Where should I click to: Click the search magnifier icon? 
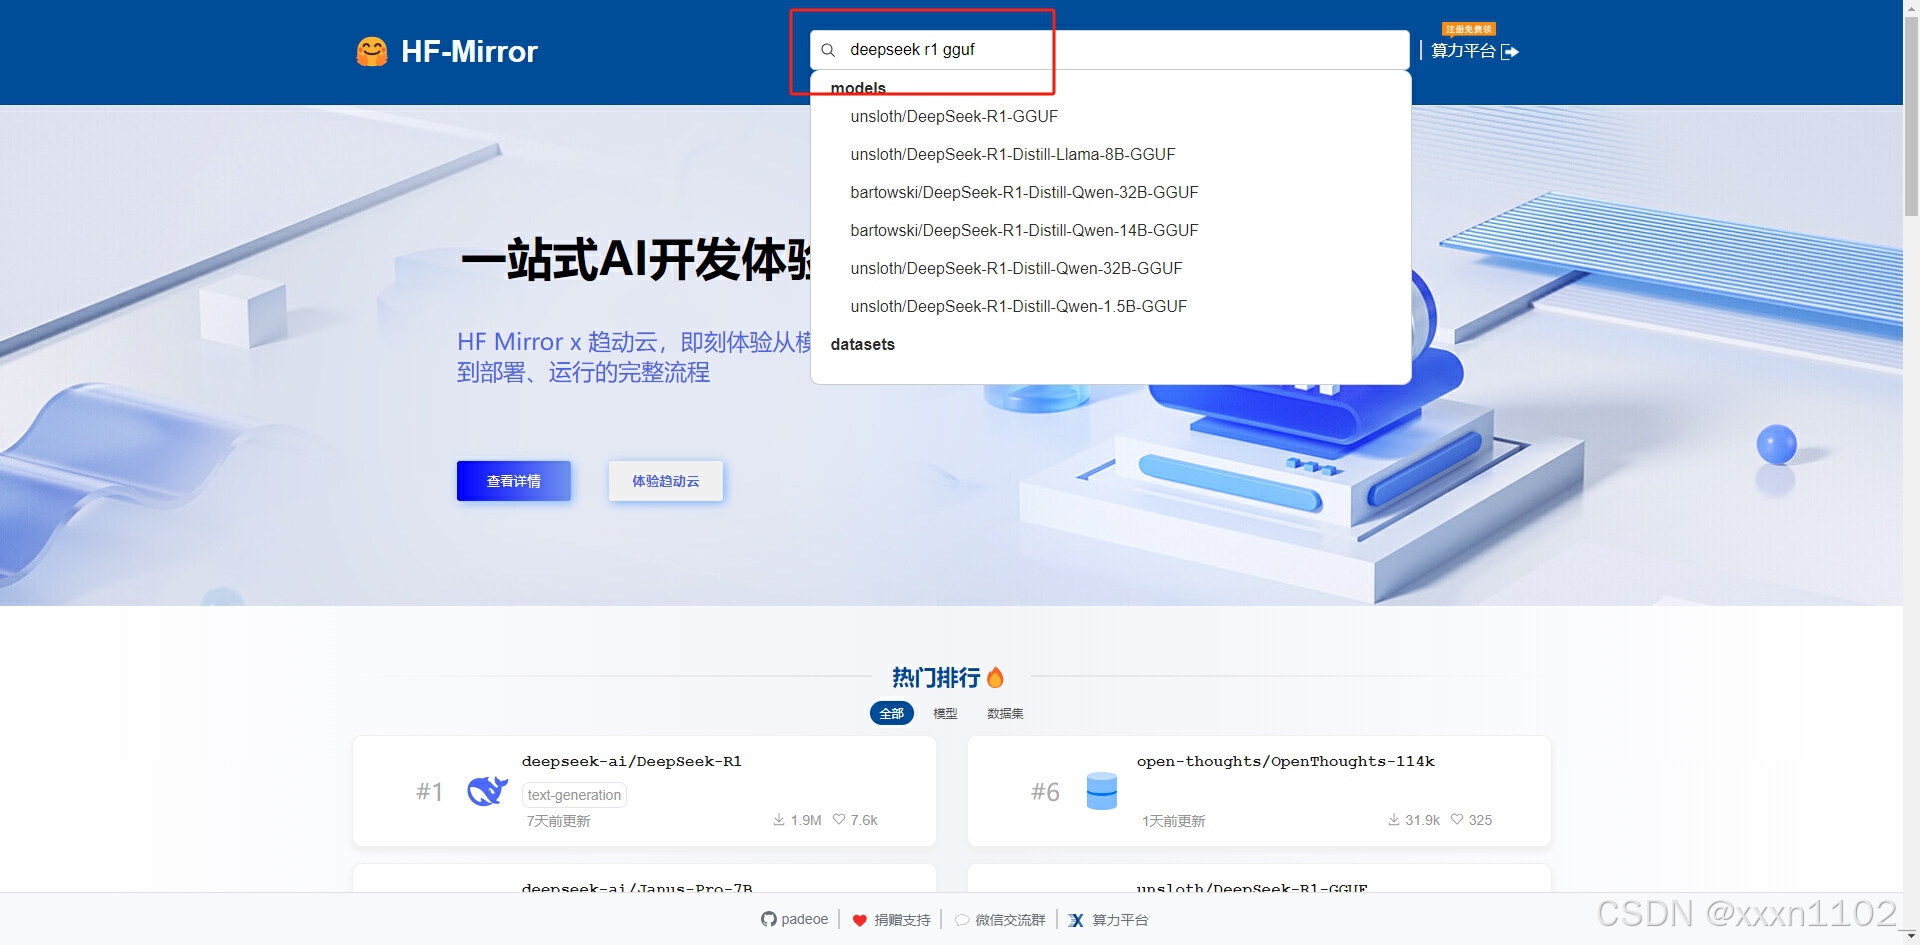click(x=828, y=50)
